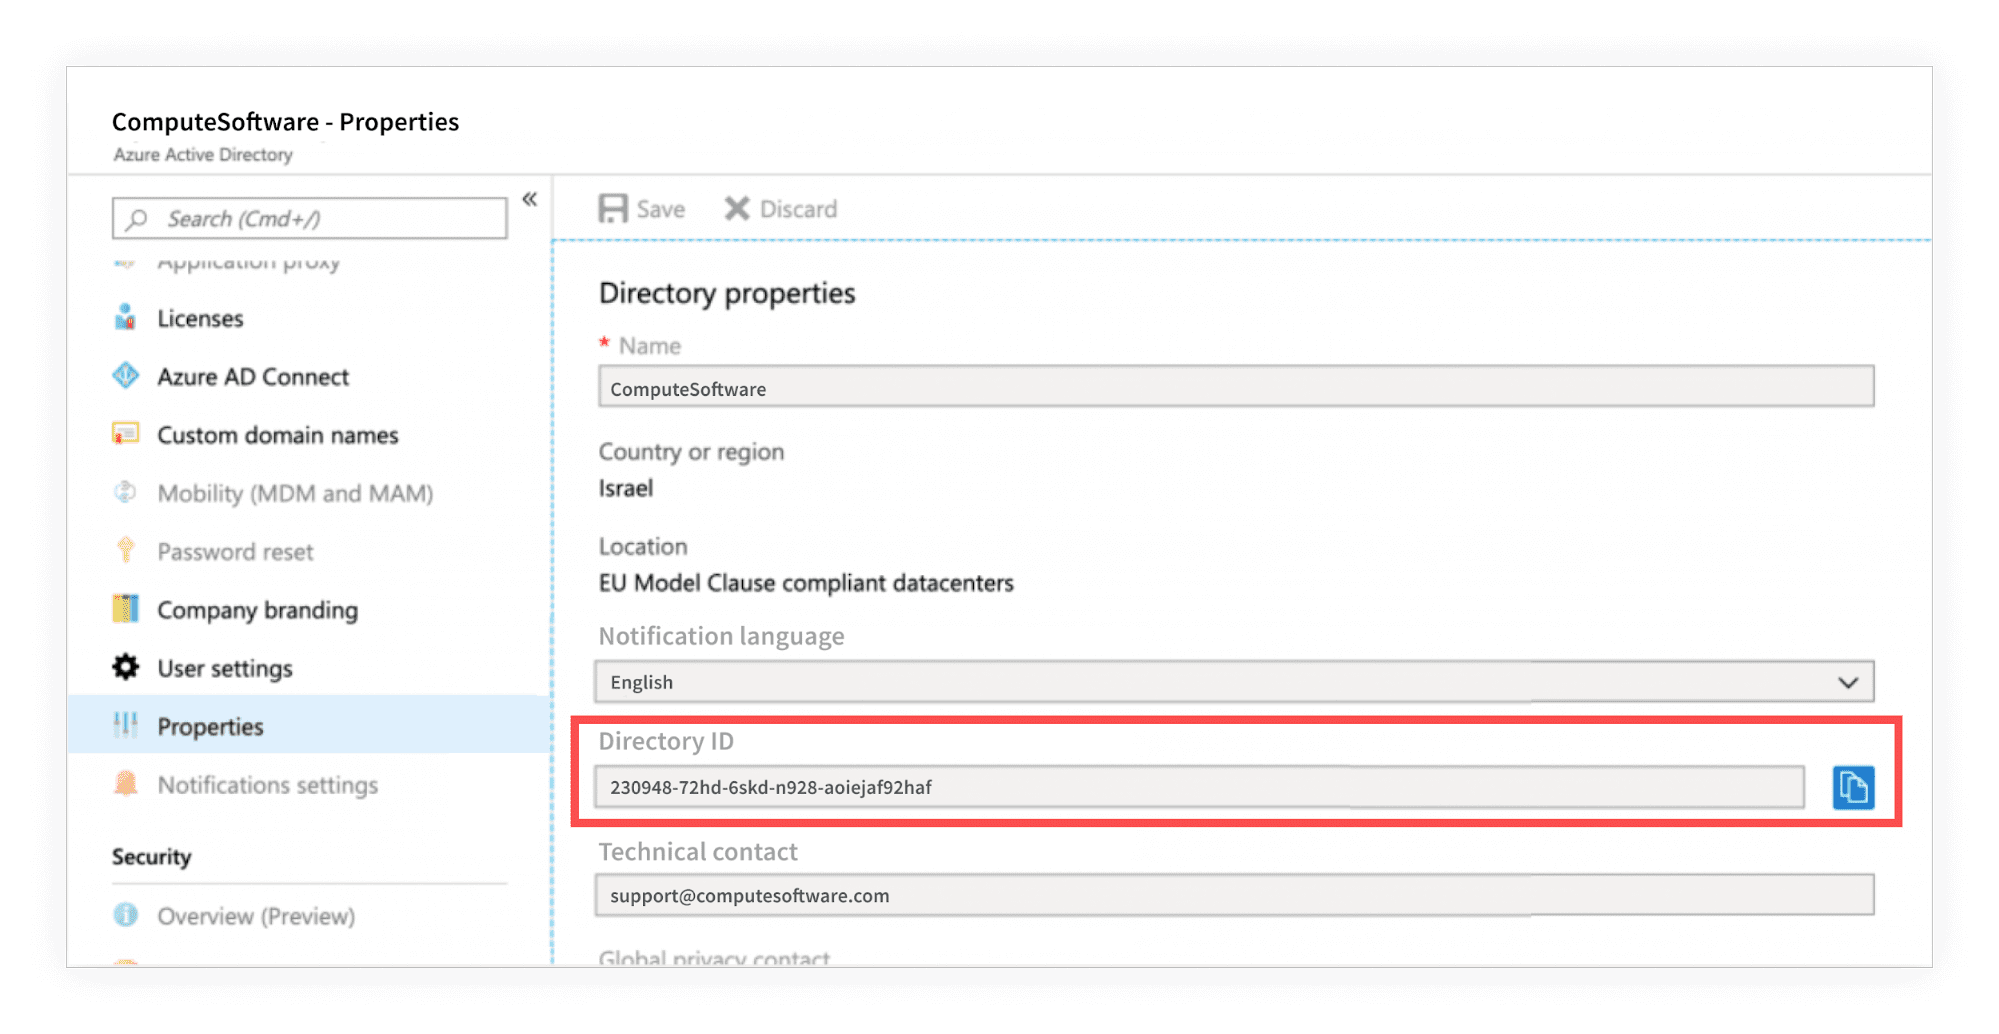The width and height of the screenshot is (1999, 1034).
Task: Save the directory properties
Action: [x=642, y=208]
